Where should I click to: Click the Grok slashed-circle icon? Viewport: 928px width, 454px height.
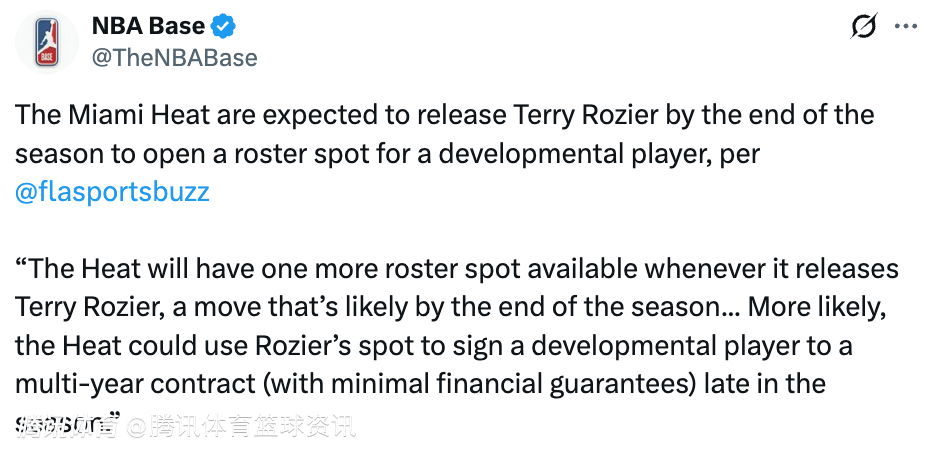point(863,28)
